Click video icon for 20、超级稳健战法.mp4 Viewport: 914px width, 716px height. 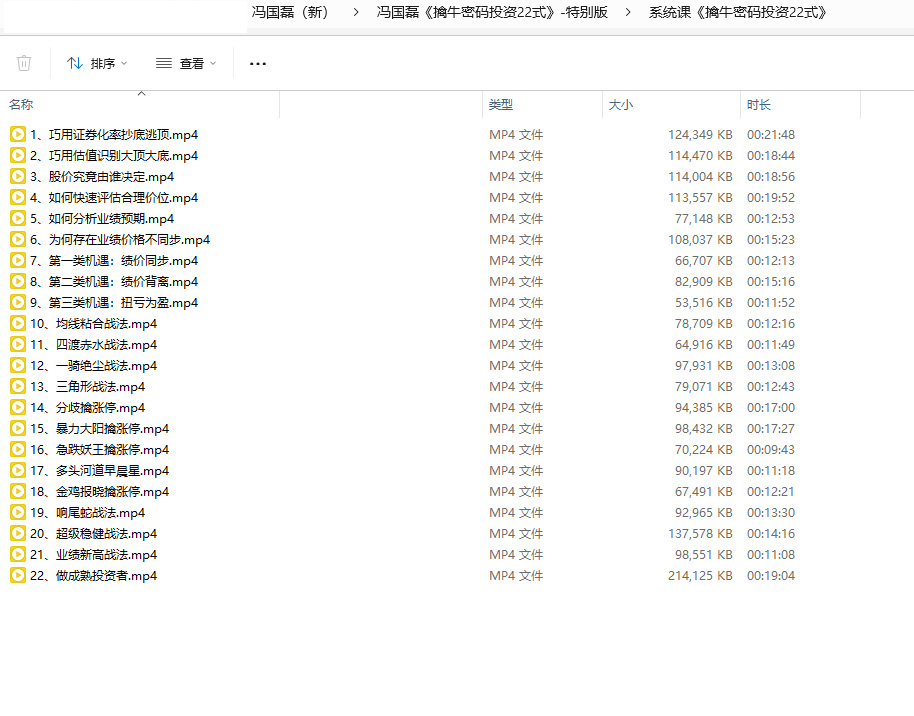pyautogui.click(x=18, y=534)
